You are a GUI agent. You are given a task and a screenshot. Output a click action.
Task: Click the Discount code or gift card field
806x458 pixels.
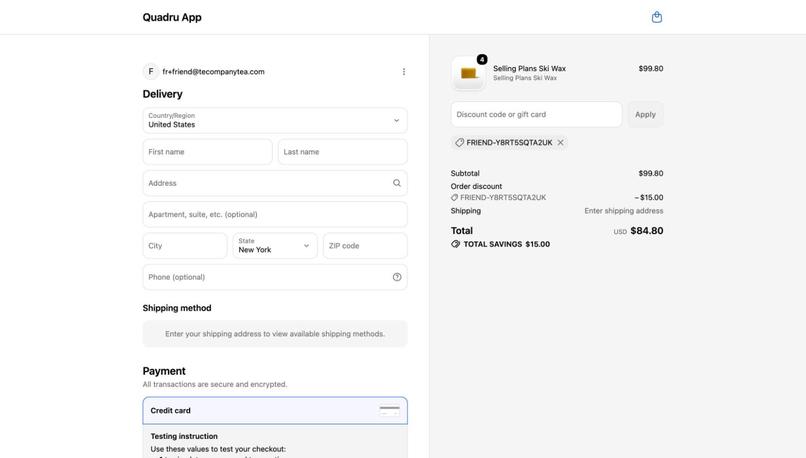536,114
